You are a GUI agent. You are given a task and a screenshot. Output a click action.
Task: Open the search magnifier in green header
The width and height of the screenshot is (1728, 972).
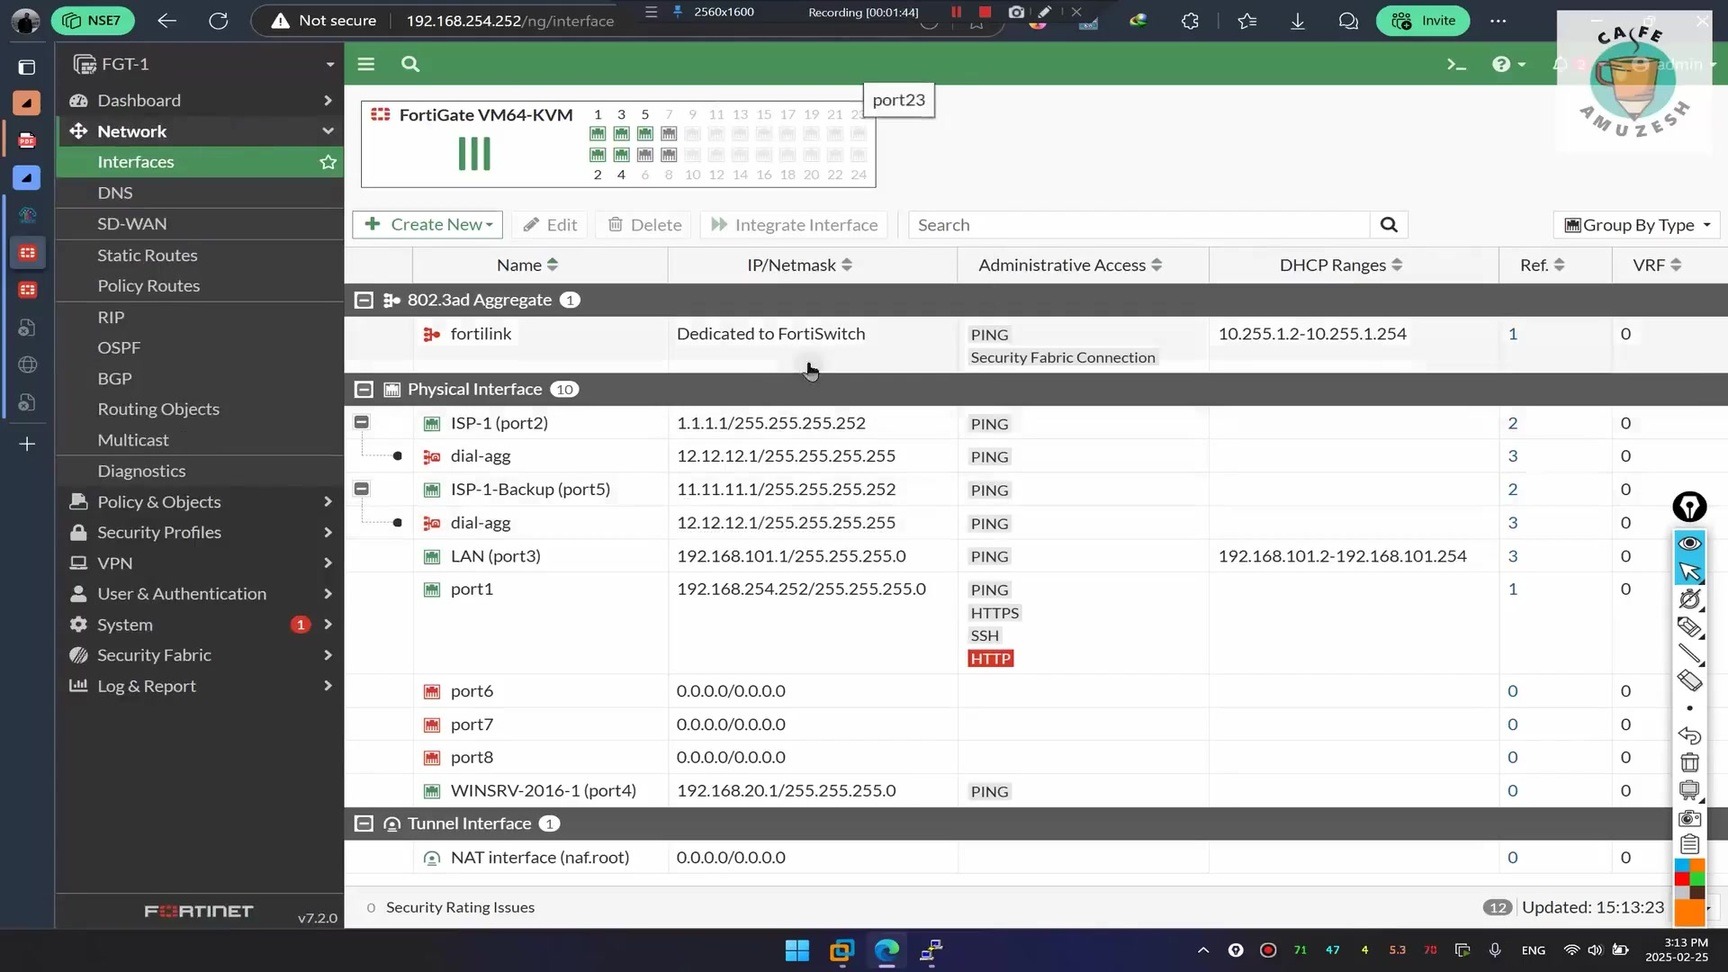pos(410,64)
